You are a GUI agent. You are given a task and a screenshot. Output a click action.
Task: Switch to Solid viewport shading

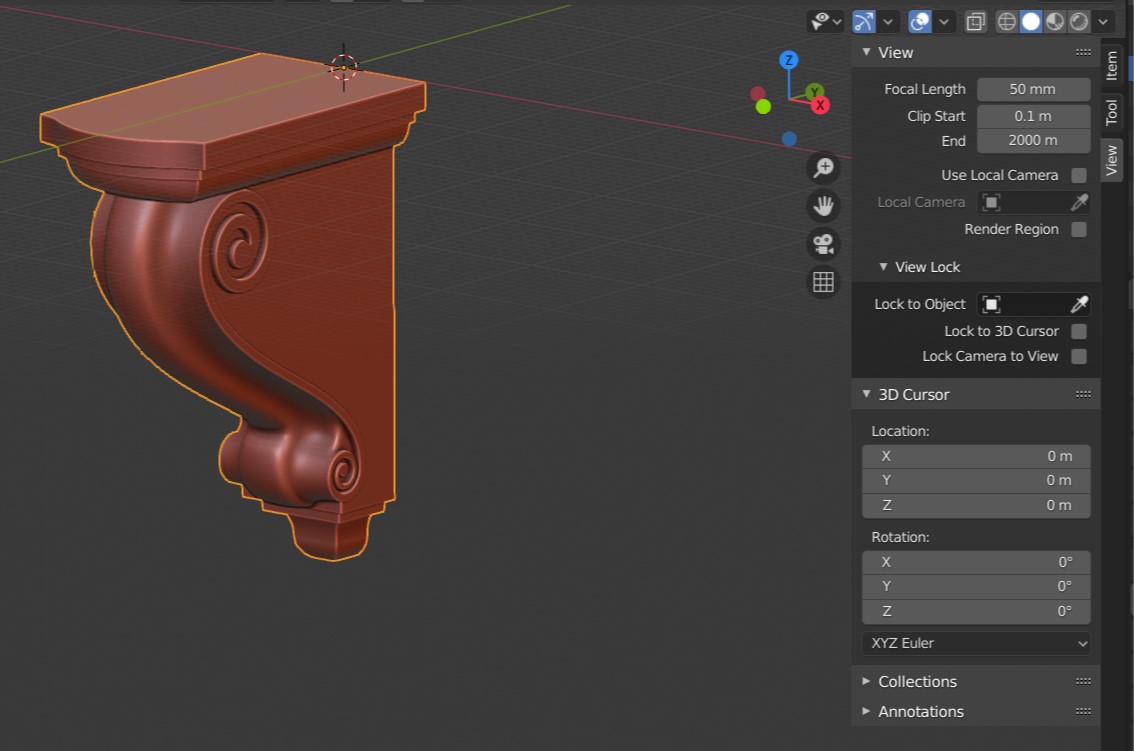(x=1031, y=22)
